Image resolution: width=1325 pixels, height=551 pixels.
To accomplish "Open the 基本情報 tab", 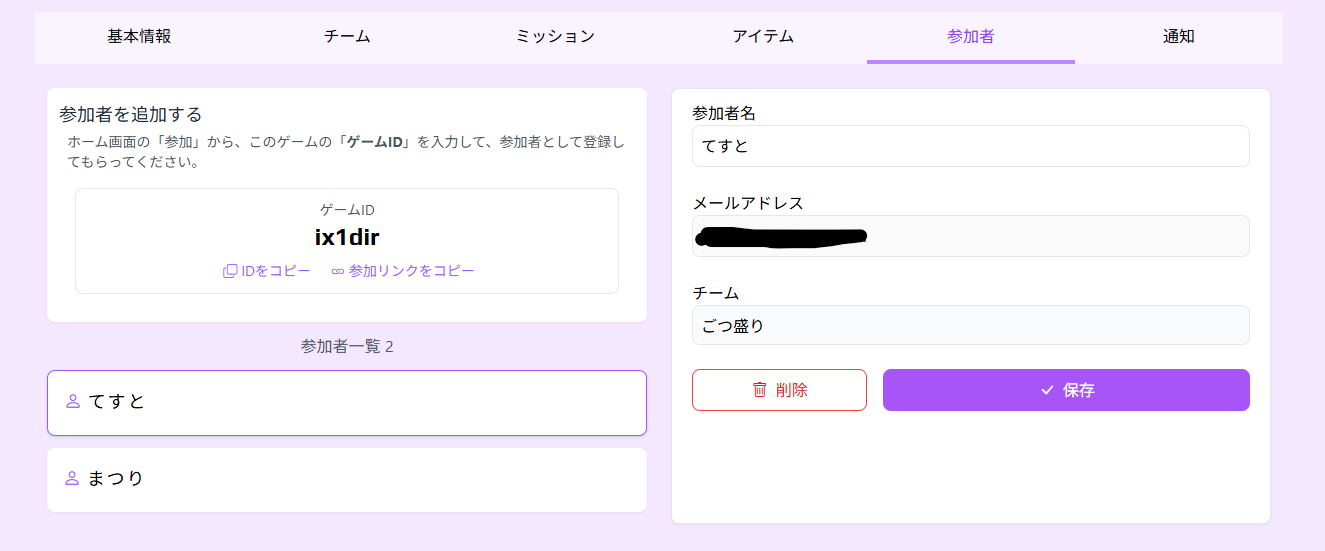I will [x=139, y=37].
